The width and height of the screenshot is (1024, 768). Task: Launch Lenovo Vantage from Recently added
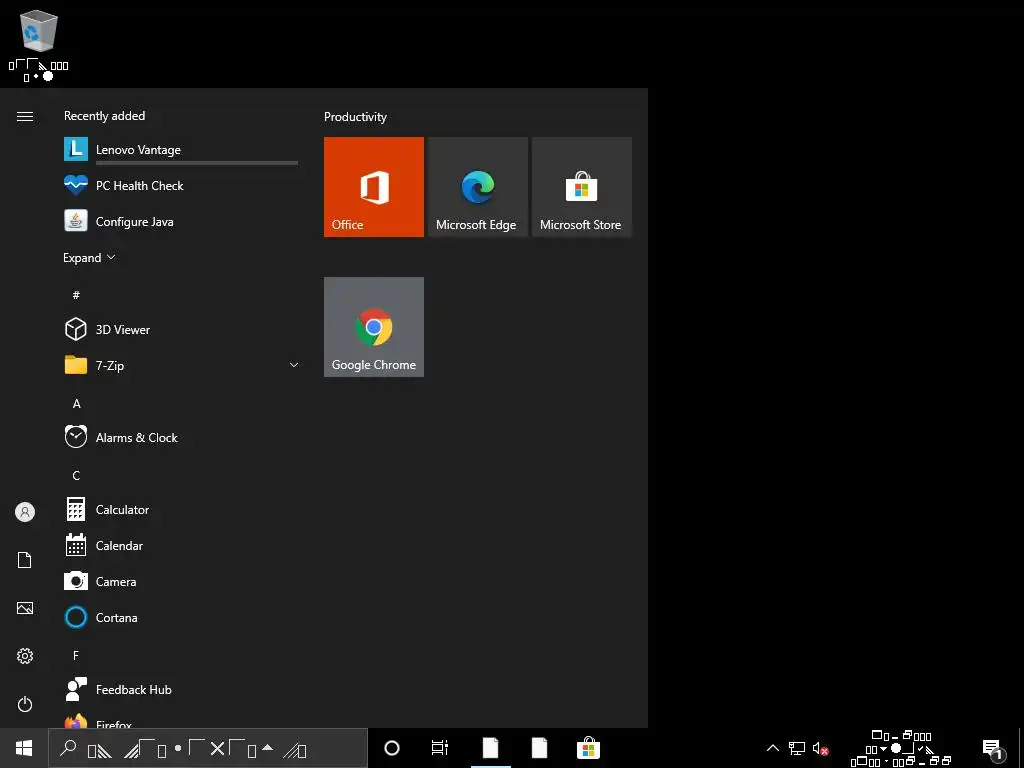(181, 150)
